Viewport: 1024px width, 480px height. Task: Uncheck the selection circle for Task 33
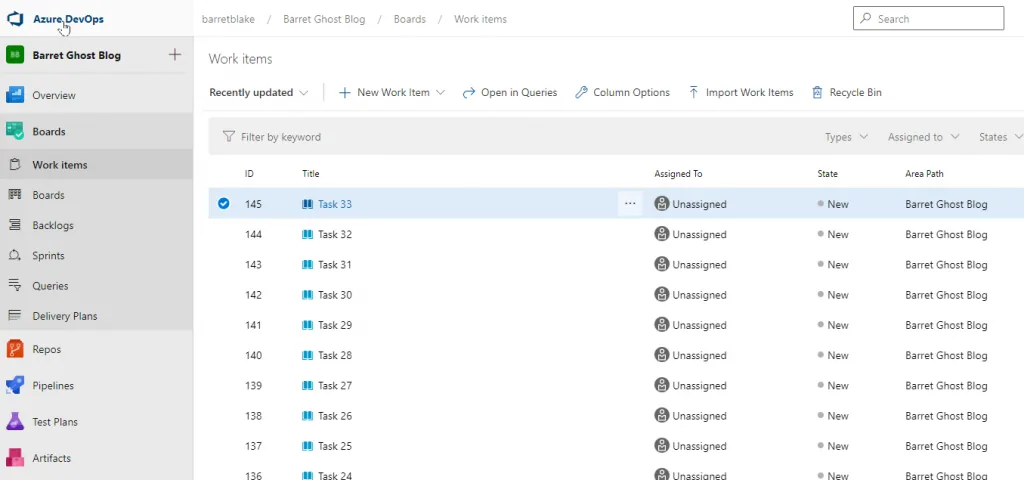223,204
